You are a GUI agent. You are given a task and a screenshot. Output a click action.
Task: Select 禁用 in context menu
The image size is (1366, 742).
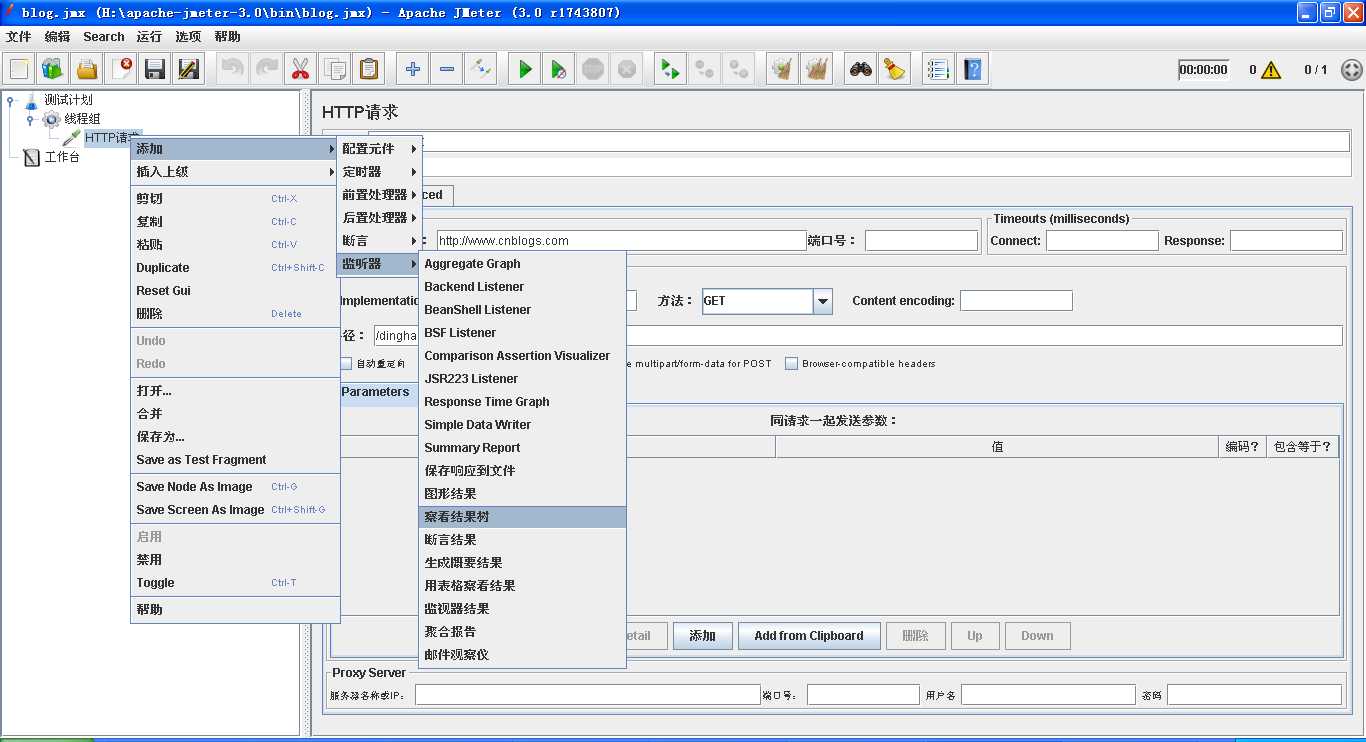coord(235,560)
